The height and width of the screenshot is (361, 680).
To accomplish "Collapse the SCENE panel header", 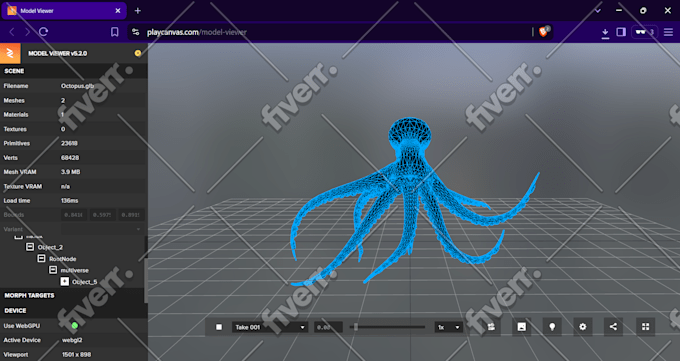I will (74, 71).
